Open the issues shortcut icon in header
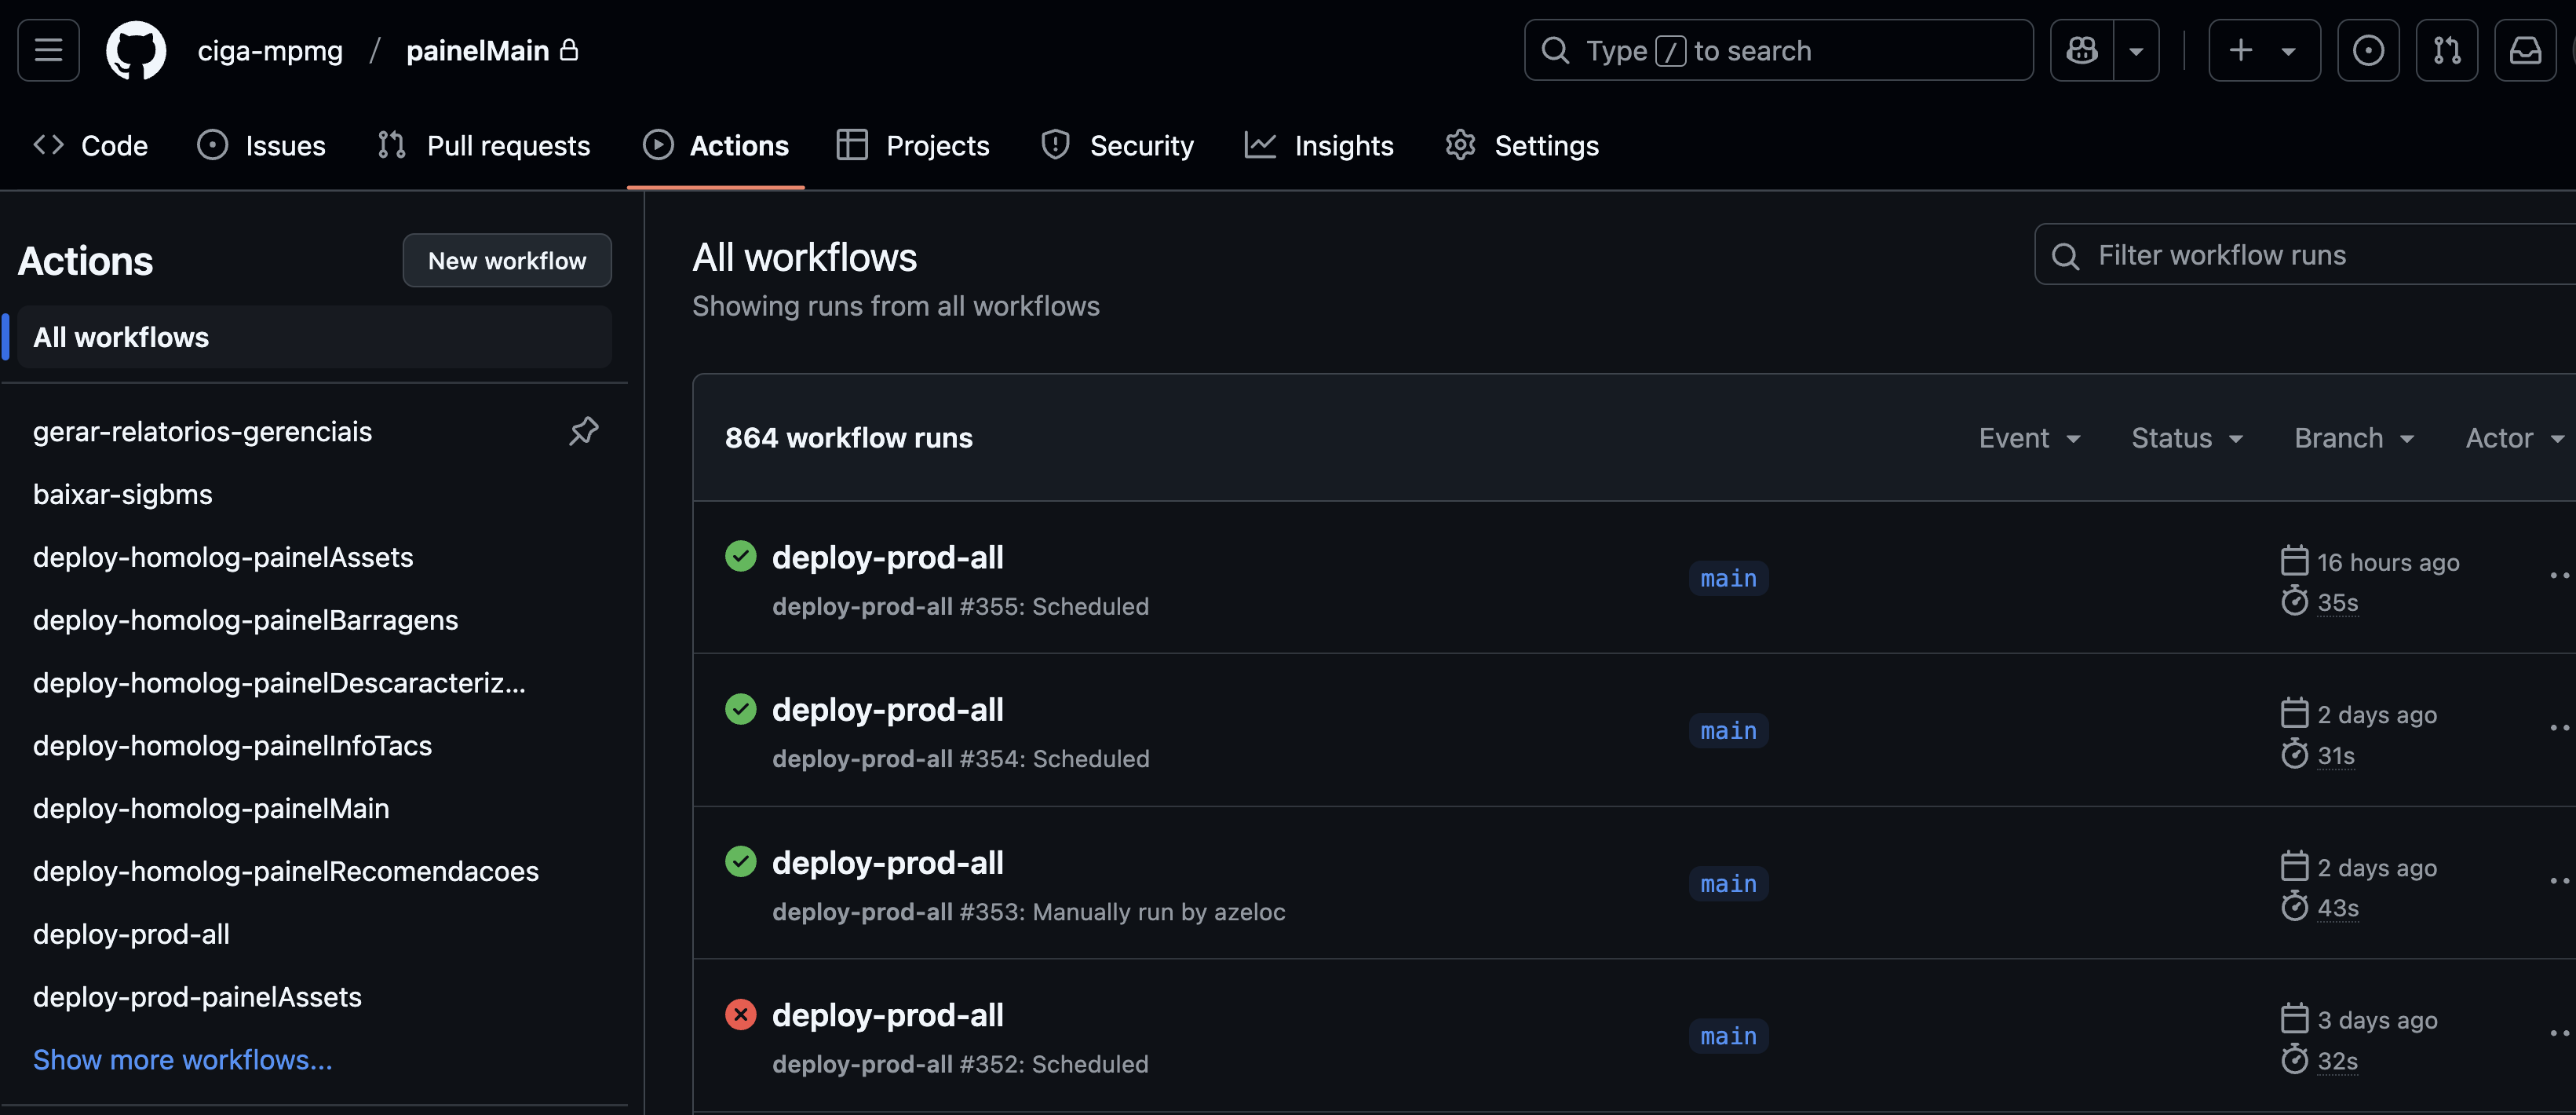Screen dimensions: 2576x1115 click(x=2367, y=50)
